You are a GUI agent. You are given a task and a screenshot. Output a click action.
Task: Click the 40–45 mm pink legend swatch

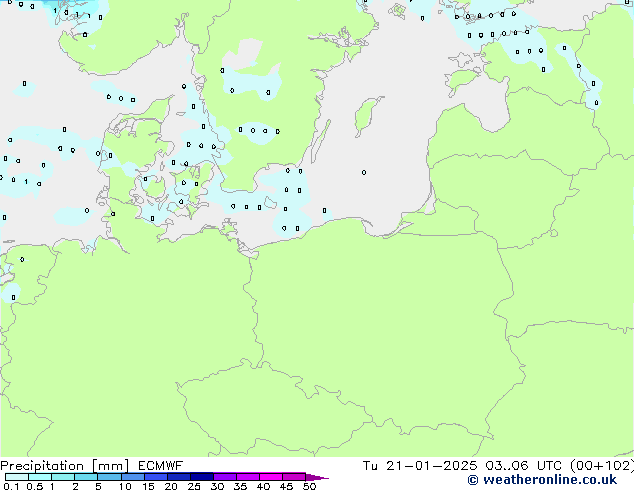tap(271, 477)
